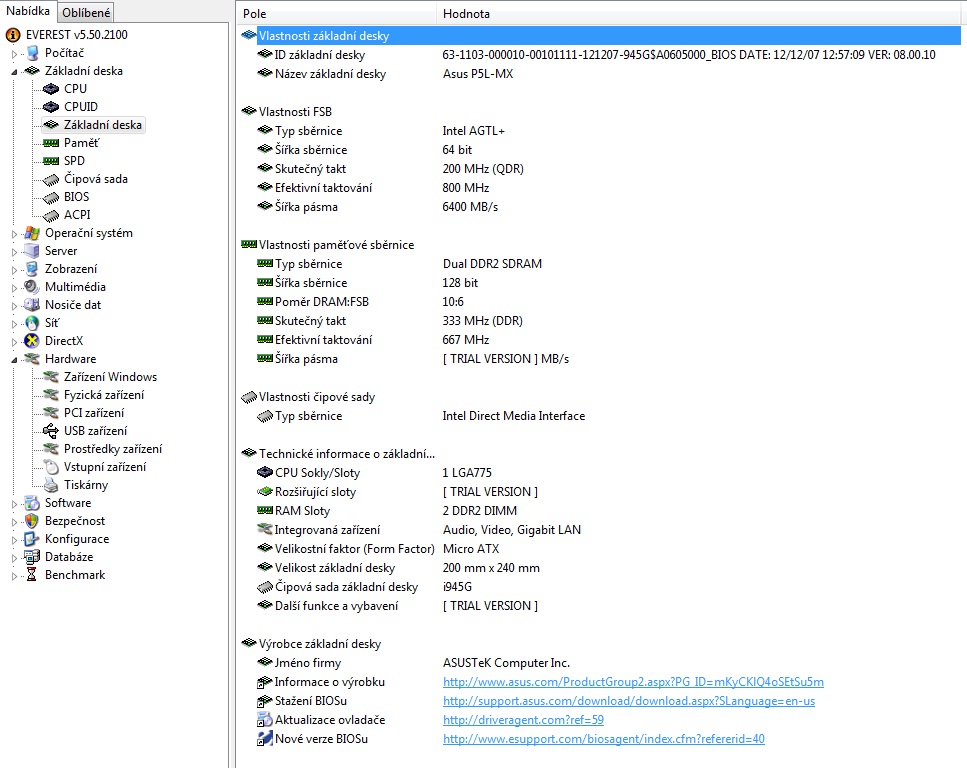Select Prostředky zařízení in tree
The image size is (967, 769).
pos(113,449)
